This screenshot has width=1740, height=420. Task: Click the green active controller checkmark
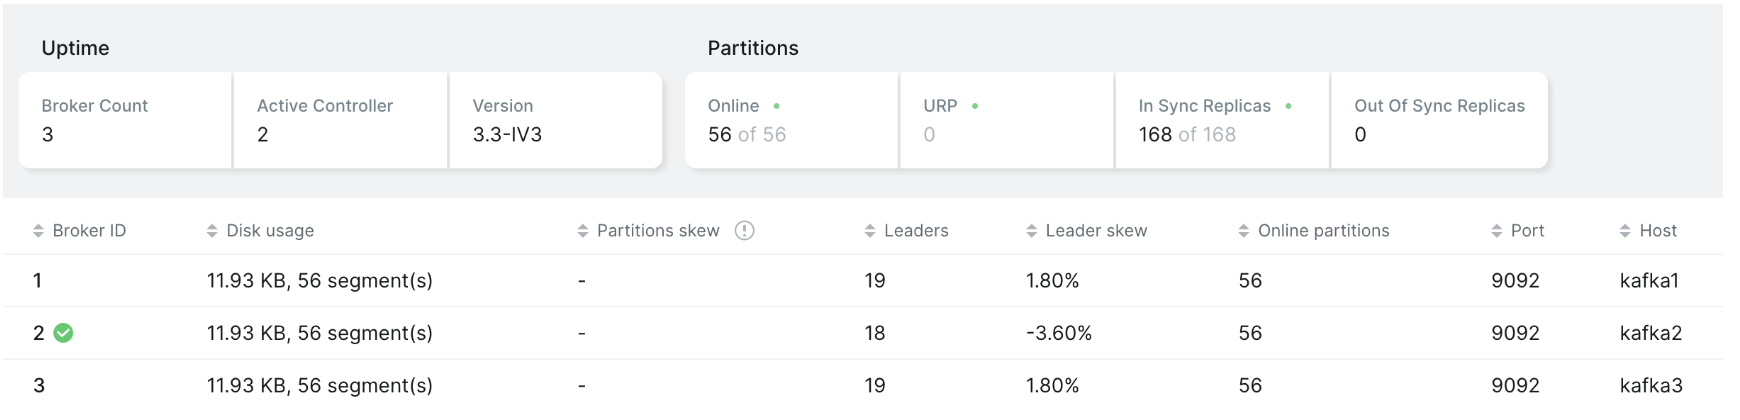click(x=63, y=333)
